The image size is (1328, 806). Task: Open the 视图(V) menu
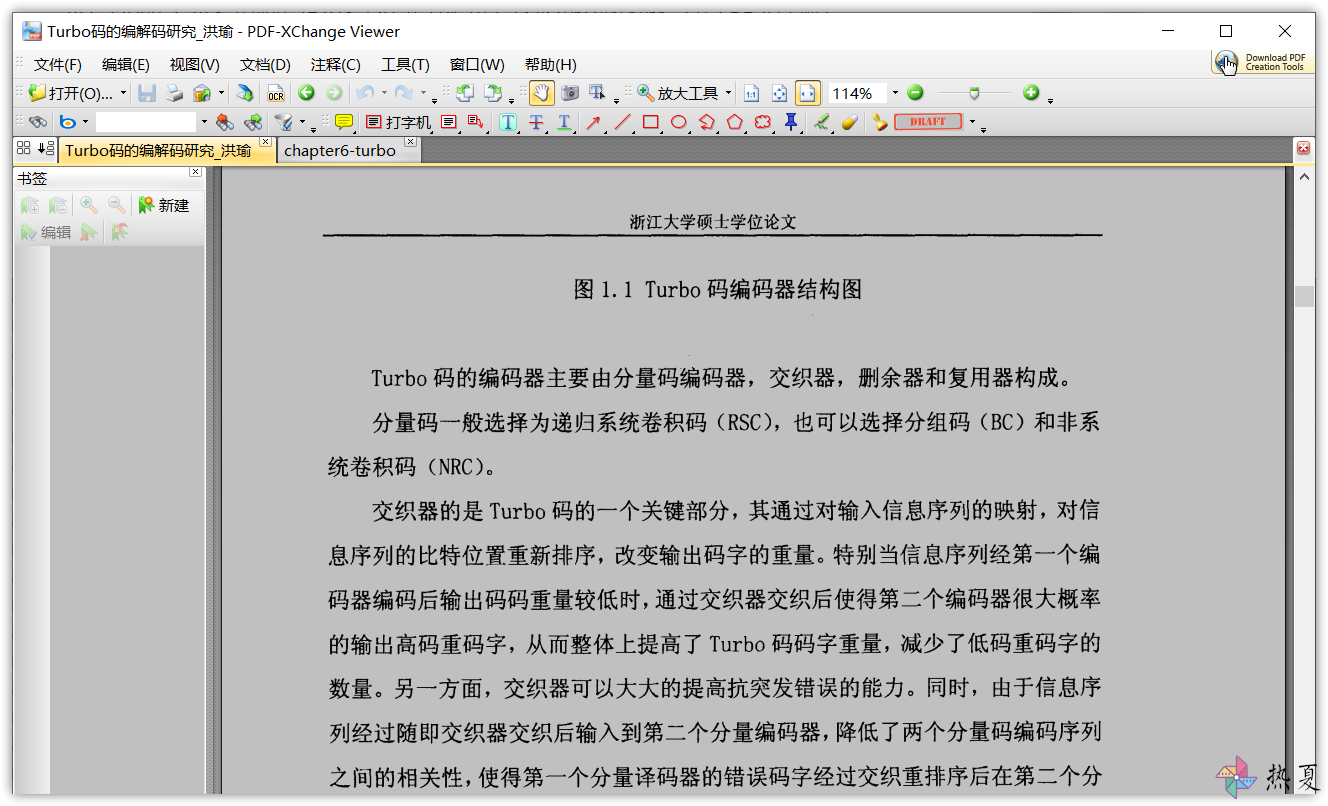point(195,65)
